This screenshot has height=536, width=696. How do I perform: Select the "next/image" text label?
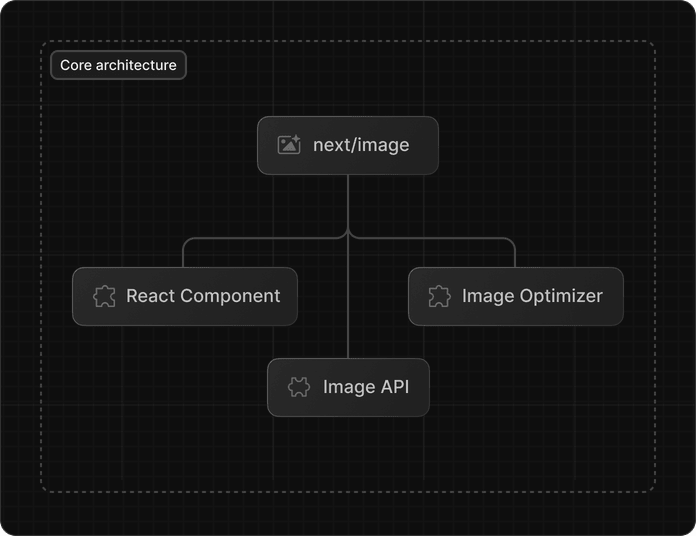tap(361, 145)
